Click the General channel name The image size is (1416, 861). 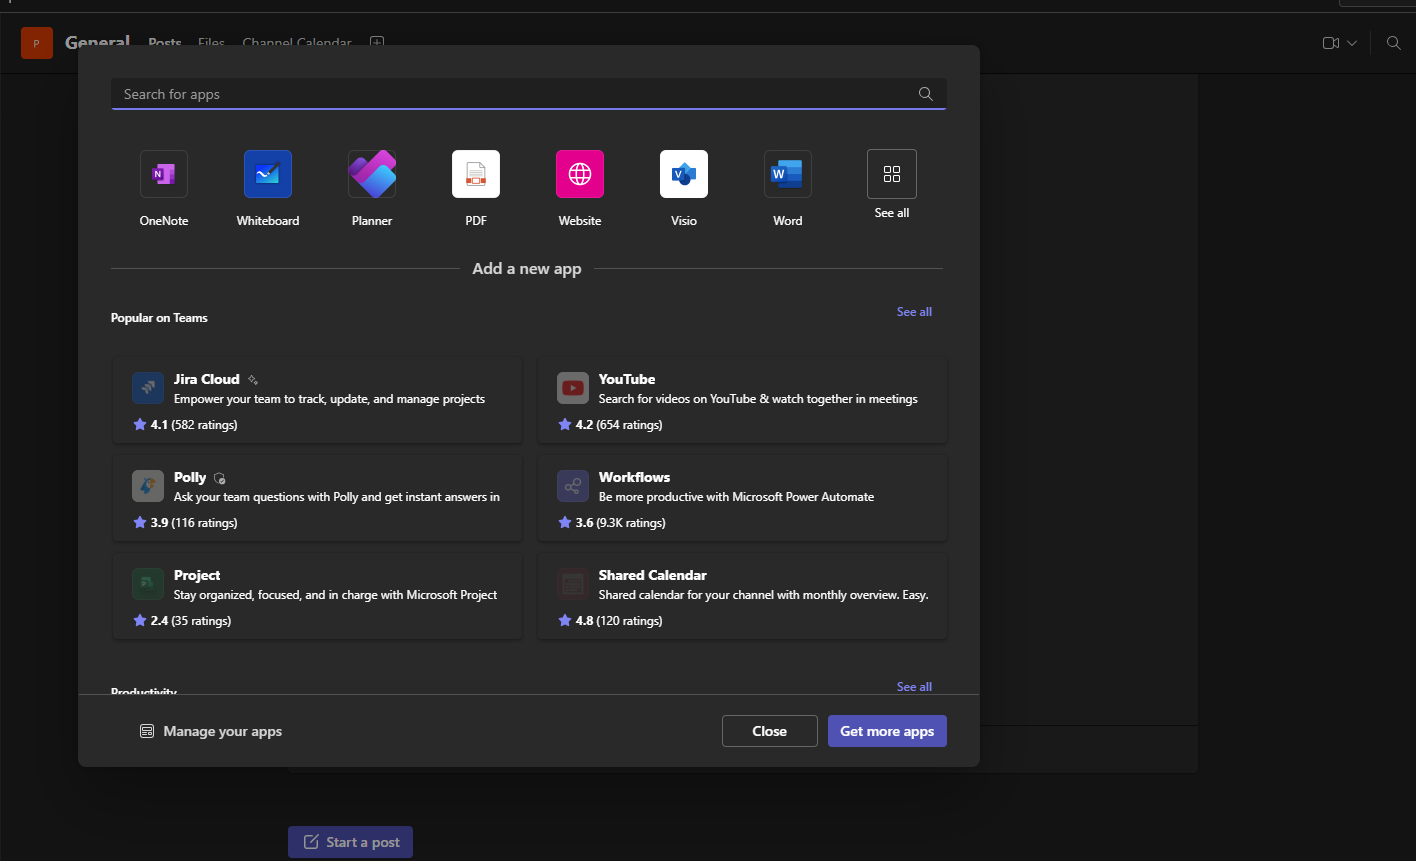(x=97, y=43)
